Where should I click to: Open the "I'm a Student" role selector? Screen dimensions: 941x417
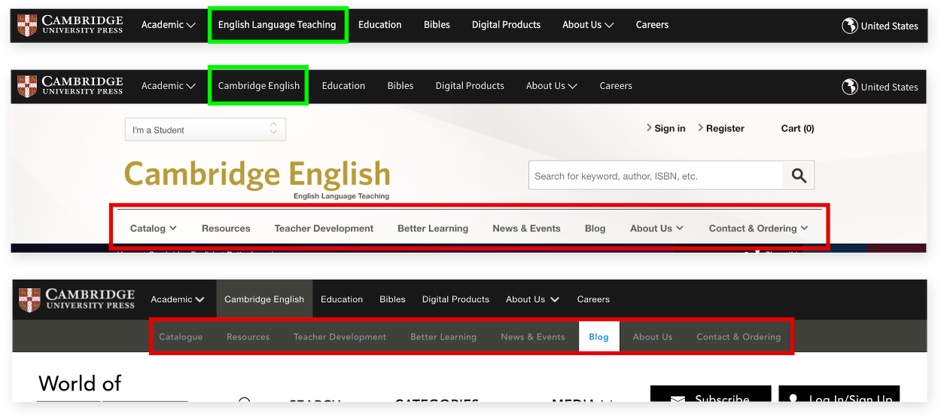click(x=205, y=130)
